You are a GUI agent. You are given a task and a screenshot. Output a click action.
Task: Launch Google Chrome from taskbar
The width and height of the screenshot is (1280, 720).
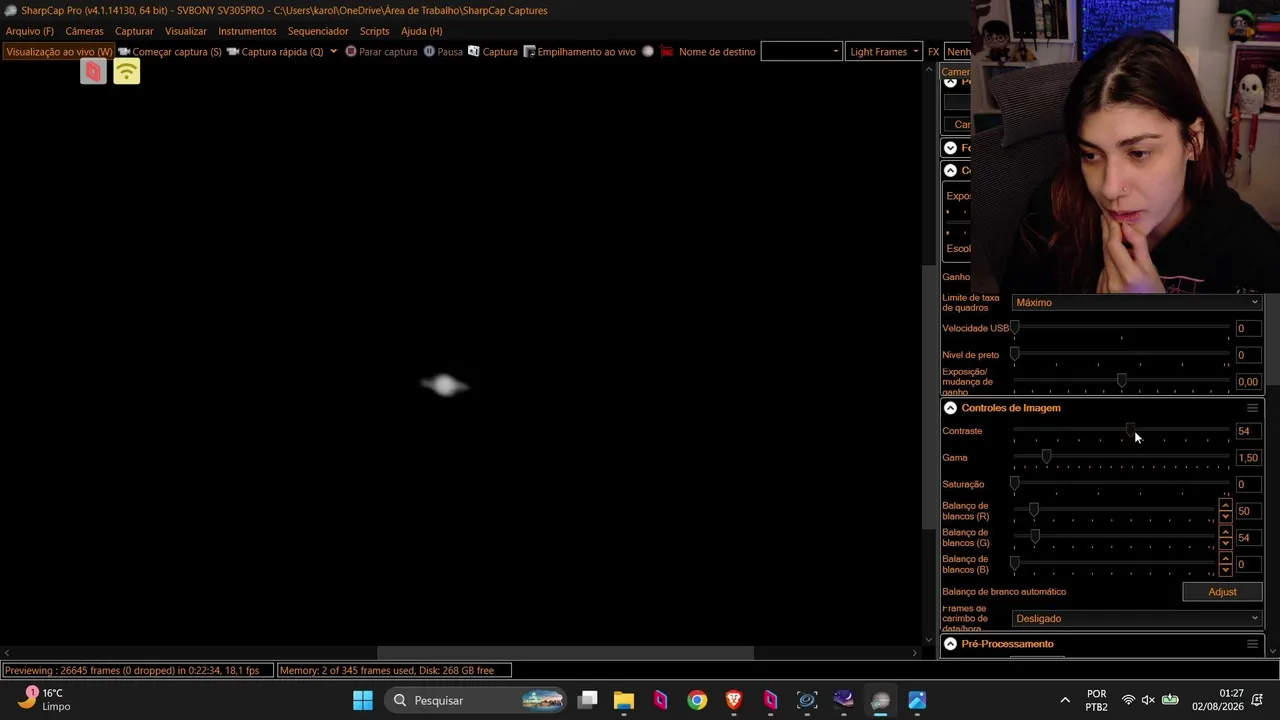click(x=697, y=700)
